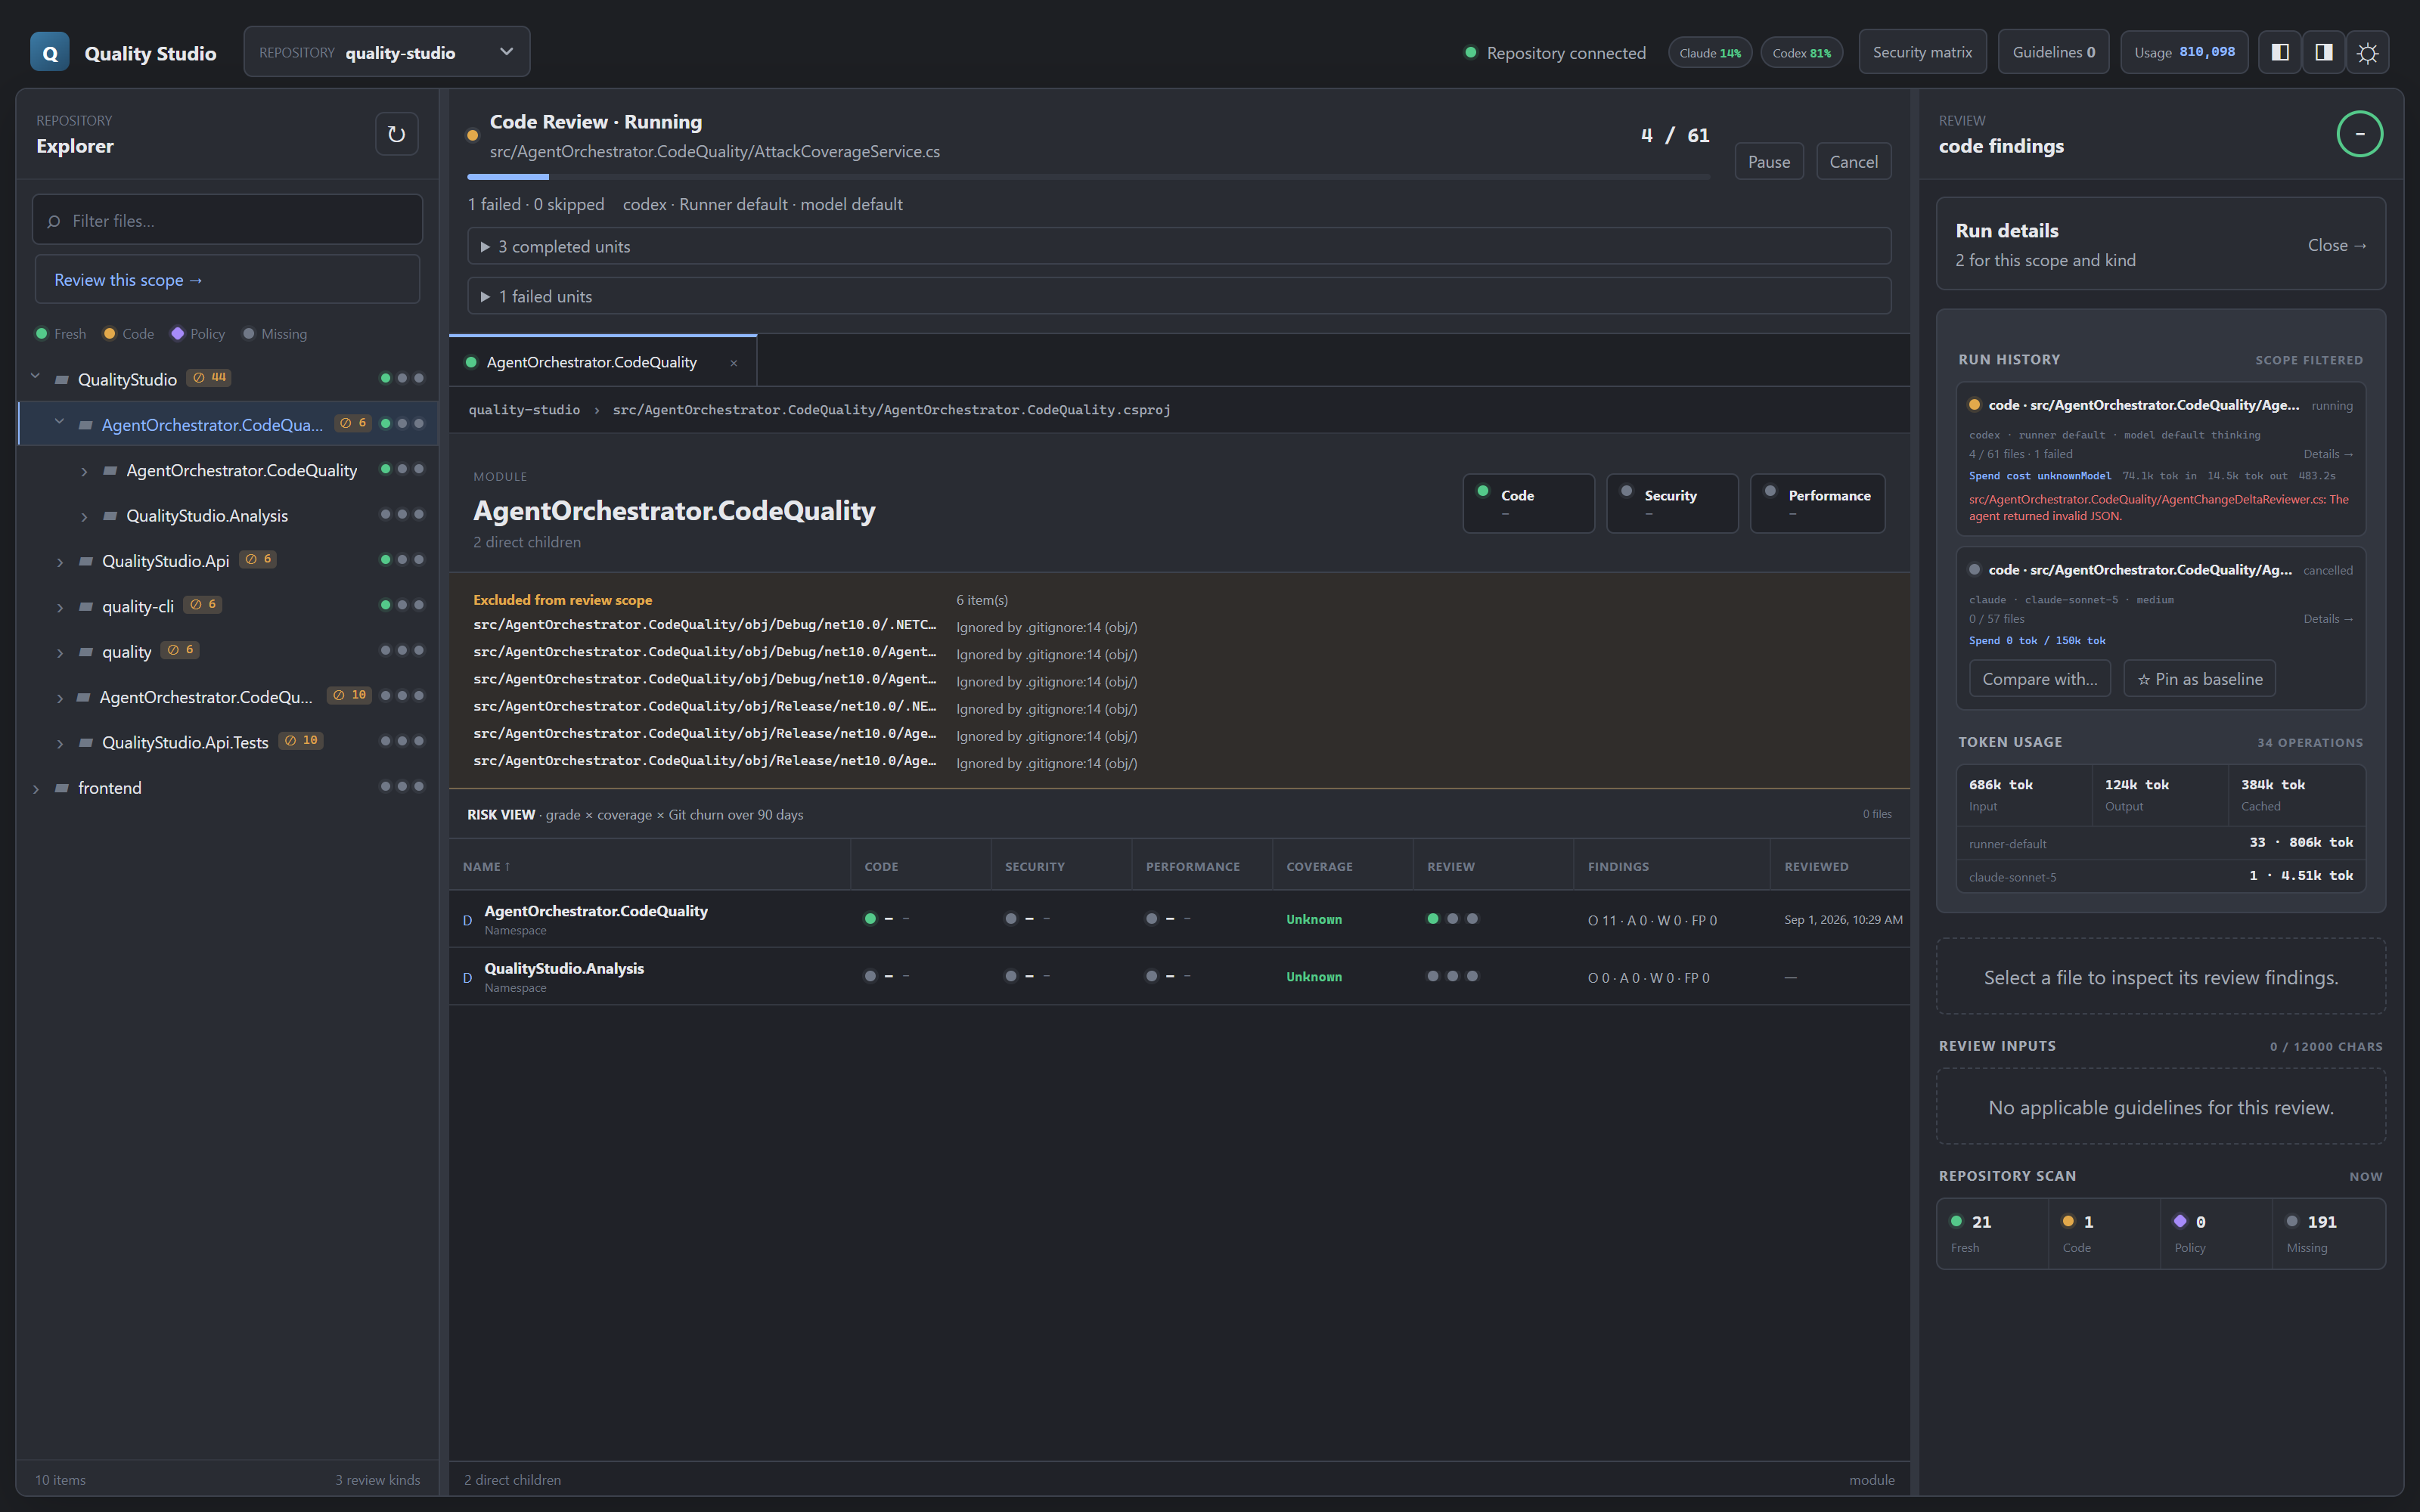Toggle the Missing legend filter
The height and width of the screenshot is (1512, 2420).
[x=275, y=334]
